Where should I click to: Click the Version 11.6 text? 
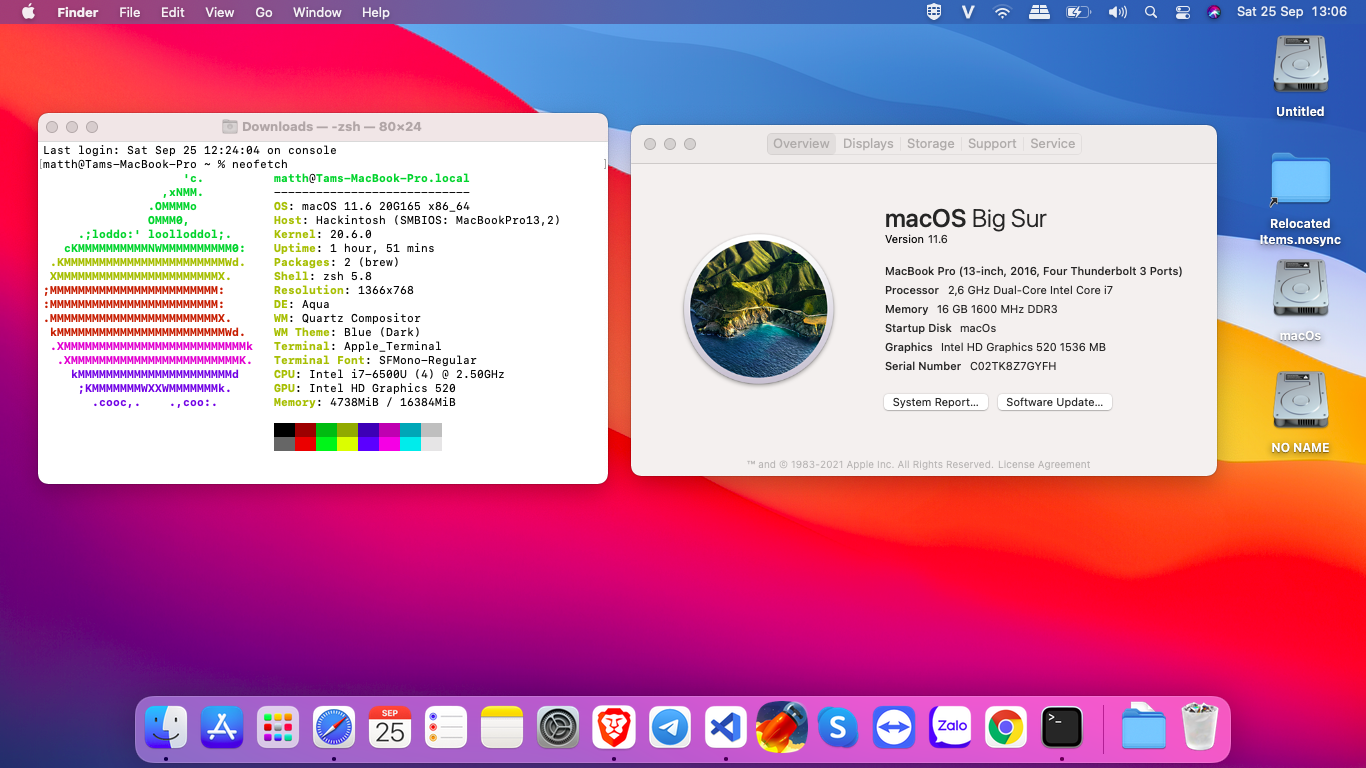pyautogui.click(x=916, y=240)
